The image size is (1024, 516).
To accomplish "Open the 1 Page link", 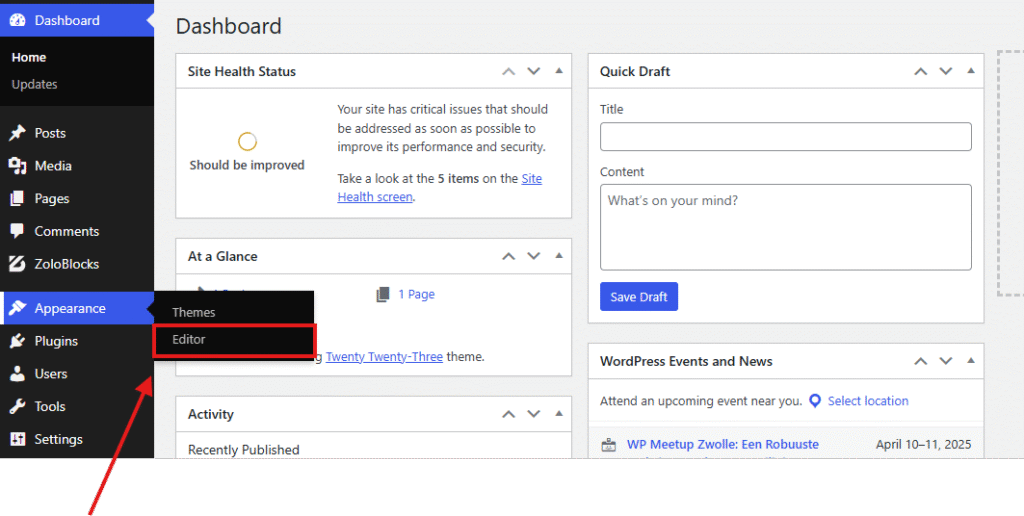I will pyautogui.click(x=417, y=295).
